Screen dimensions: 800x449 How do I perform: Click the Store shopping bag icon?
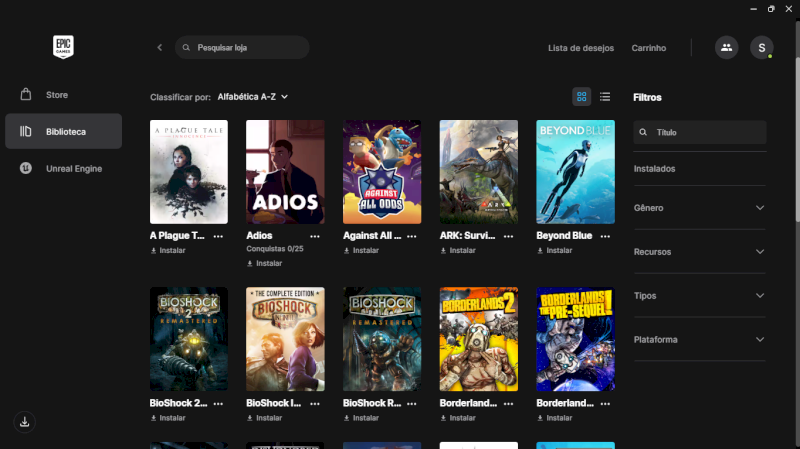(x=26, y=94)
